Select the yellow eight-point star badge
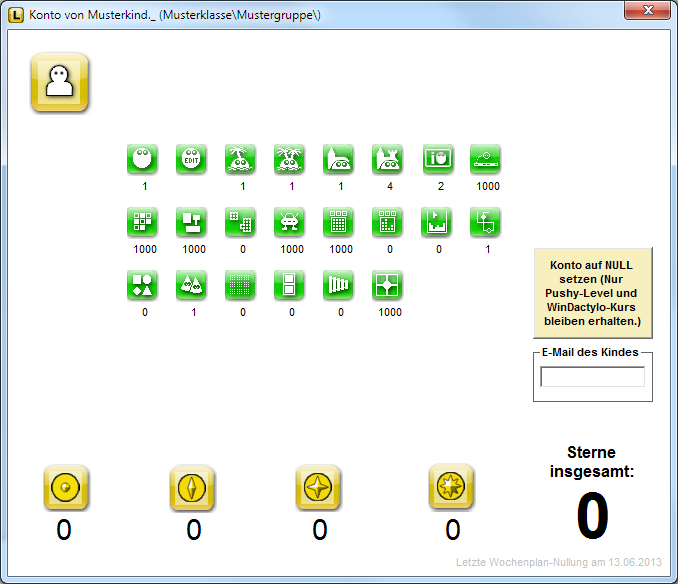Screen dimensions: 678x584 point(451,487)
